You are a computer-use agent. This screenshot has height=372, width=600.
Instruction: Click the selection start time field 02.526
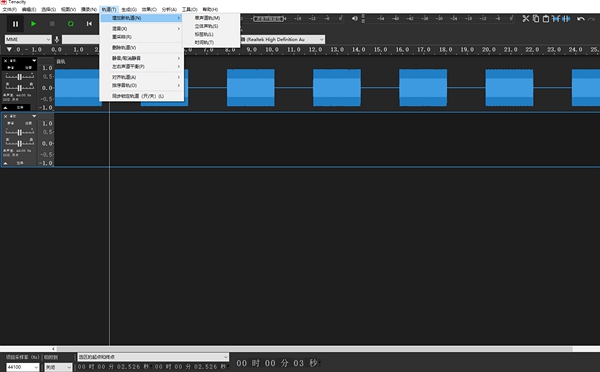point(114,367)
